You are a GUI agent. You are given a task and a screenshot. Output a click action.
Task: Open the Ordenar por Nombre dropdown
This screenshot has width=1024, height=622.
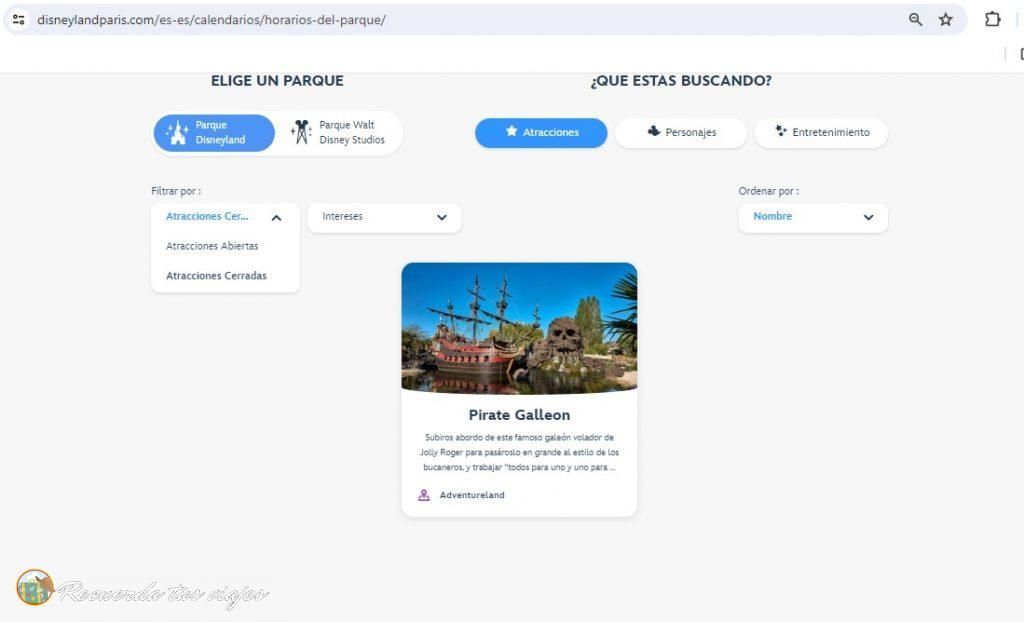(x=813, y=217)
